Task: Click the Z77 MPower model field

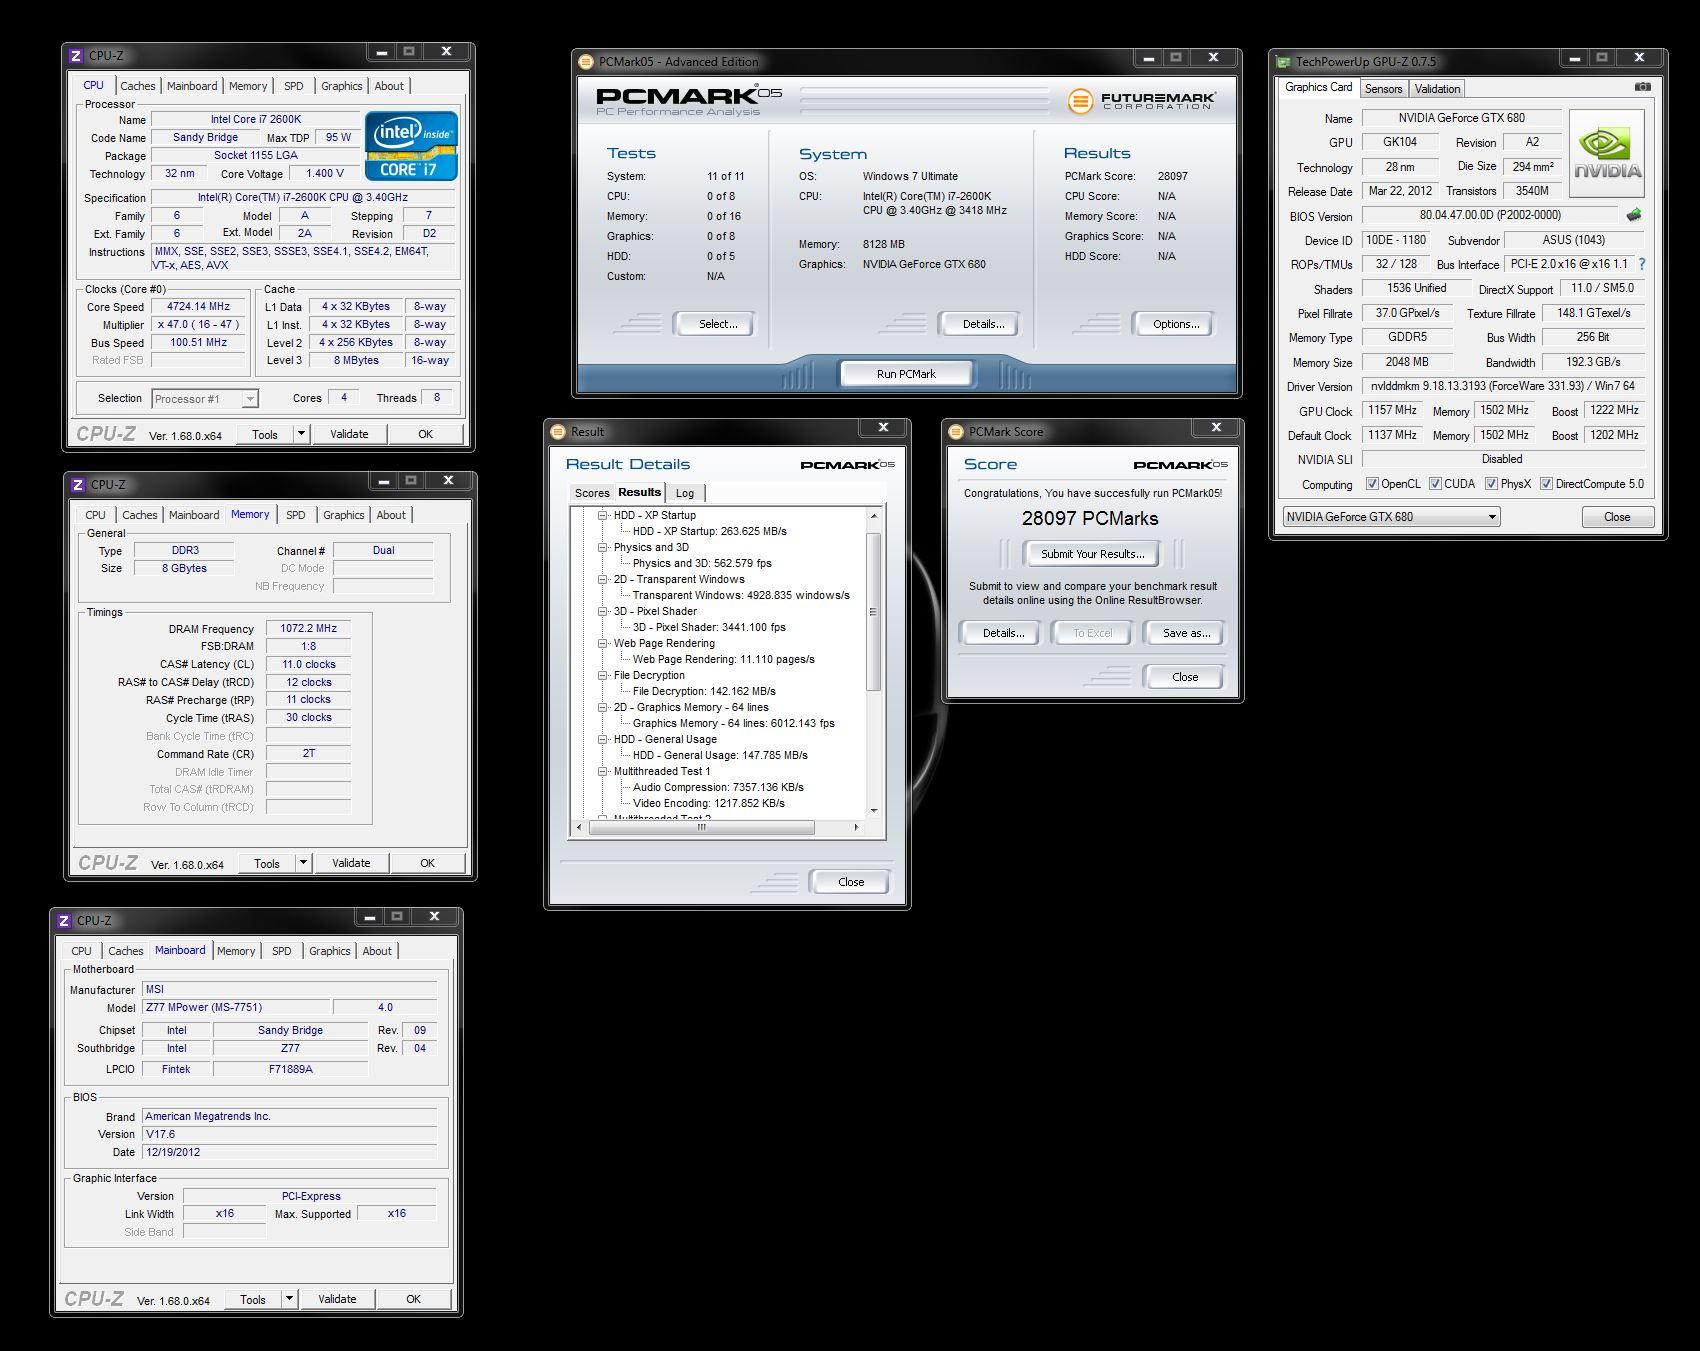Action: 236,1007
